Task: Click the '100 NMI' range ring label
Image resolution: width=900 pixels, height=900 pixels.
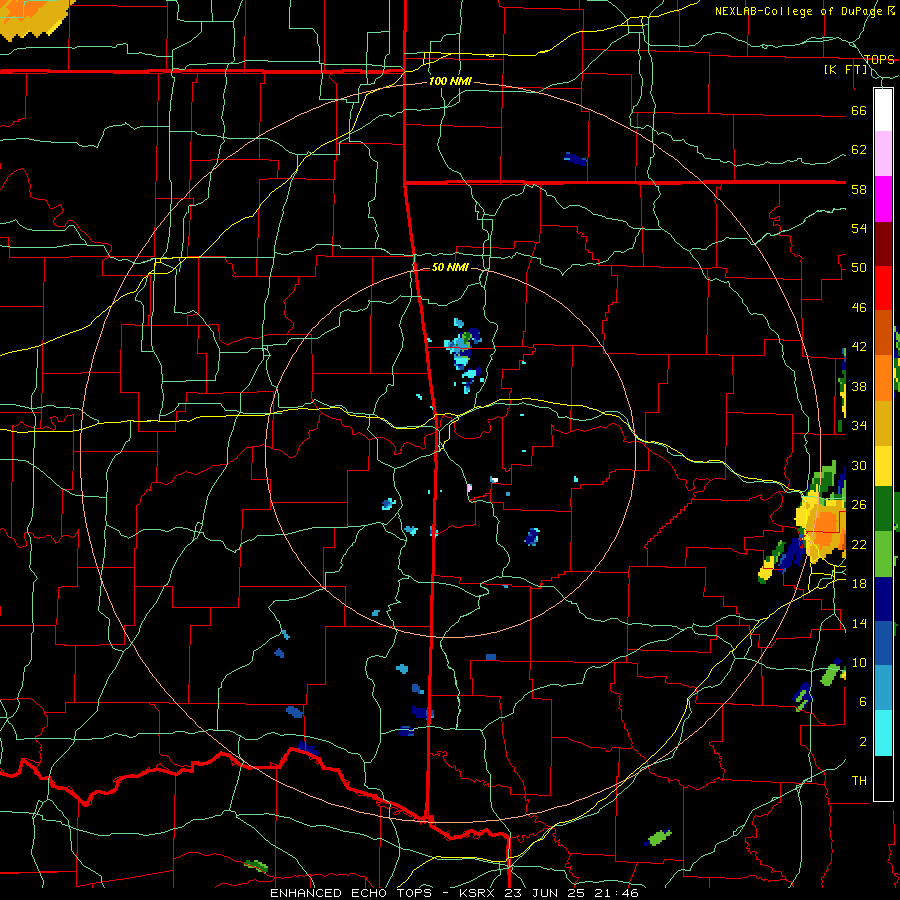Action: point(450,81)
